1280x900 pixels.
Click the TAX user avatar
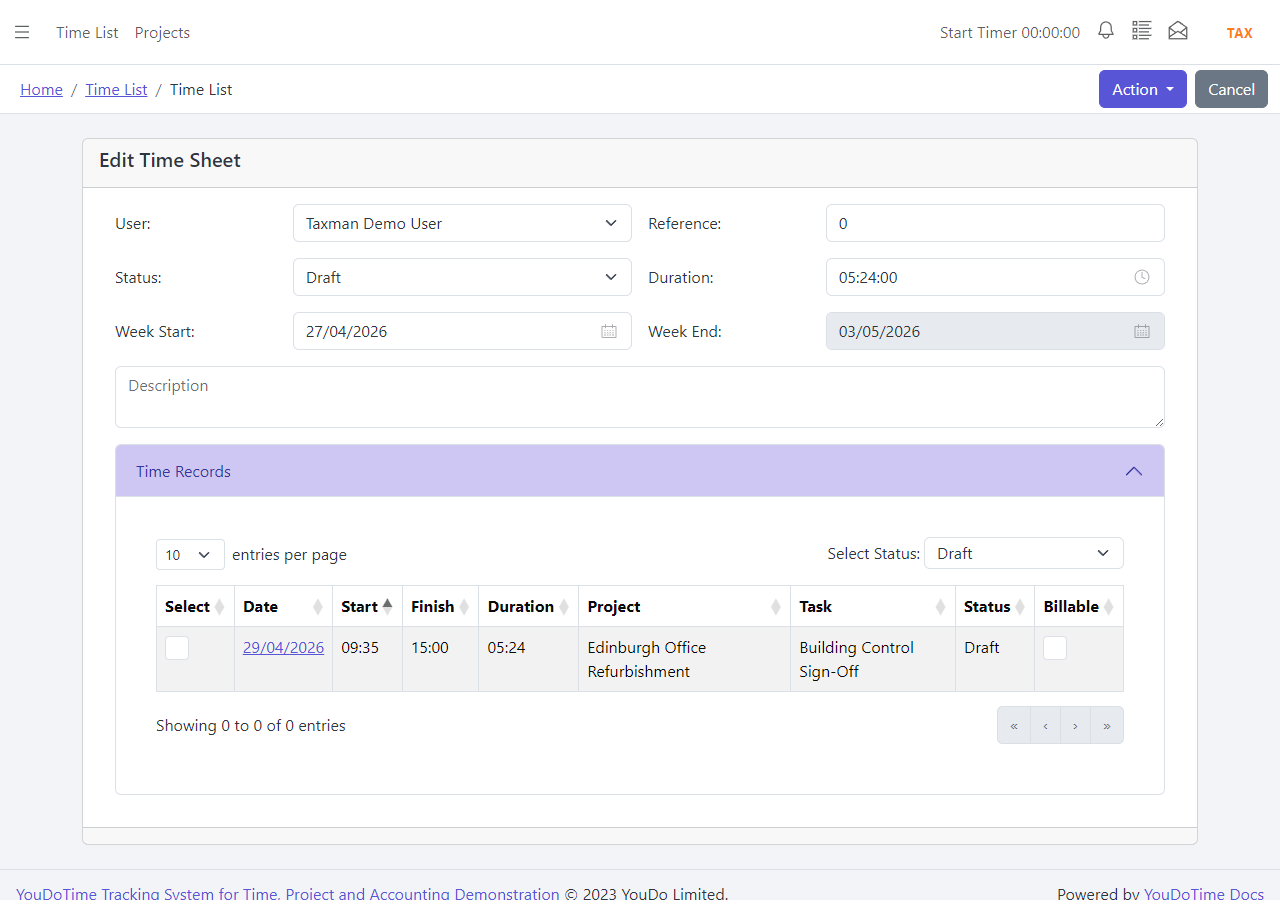pos(1240,32)
